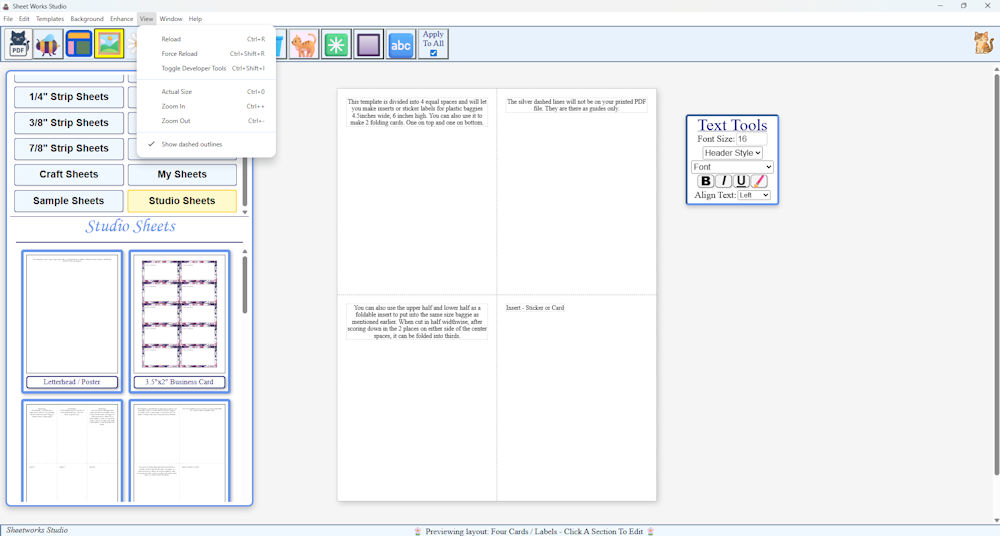Click the 1/4" Strip Sheets button
The width and height of the screenshot is (1000, 536).
point(69,97)
